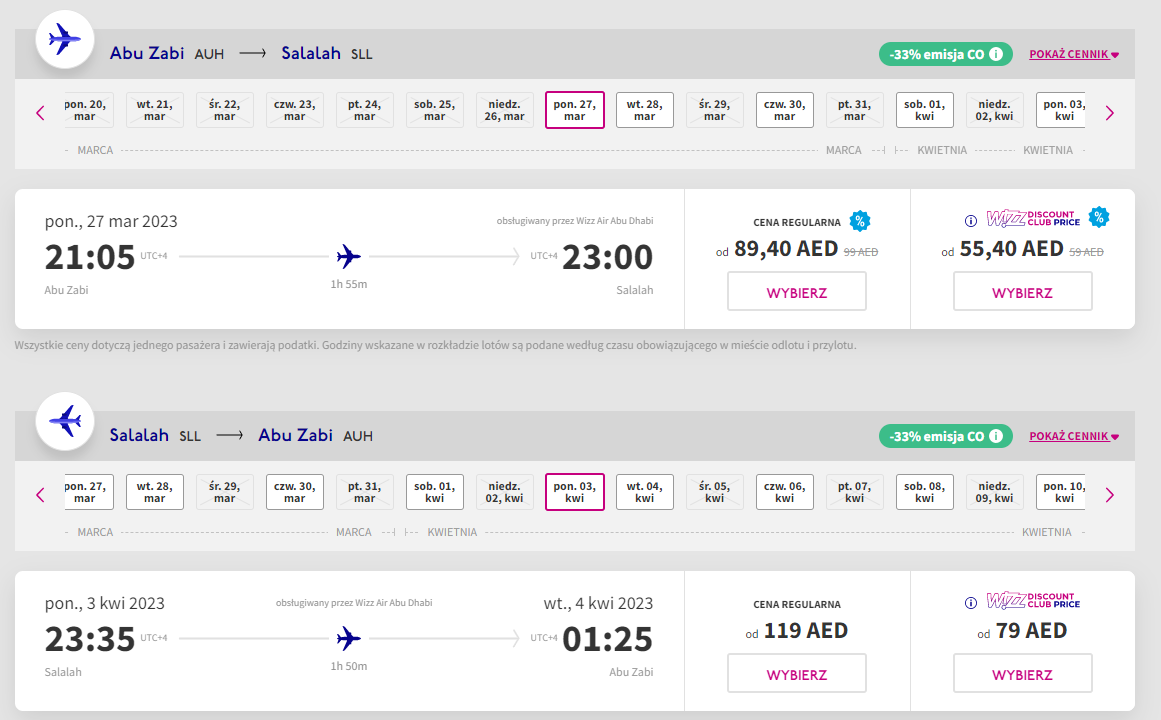Open CO emission info icon on return flight

[x=996, y=436]
